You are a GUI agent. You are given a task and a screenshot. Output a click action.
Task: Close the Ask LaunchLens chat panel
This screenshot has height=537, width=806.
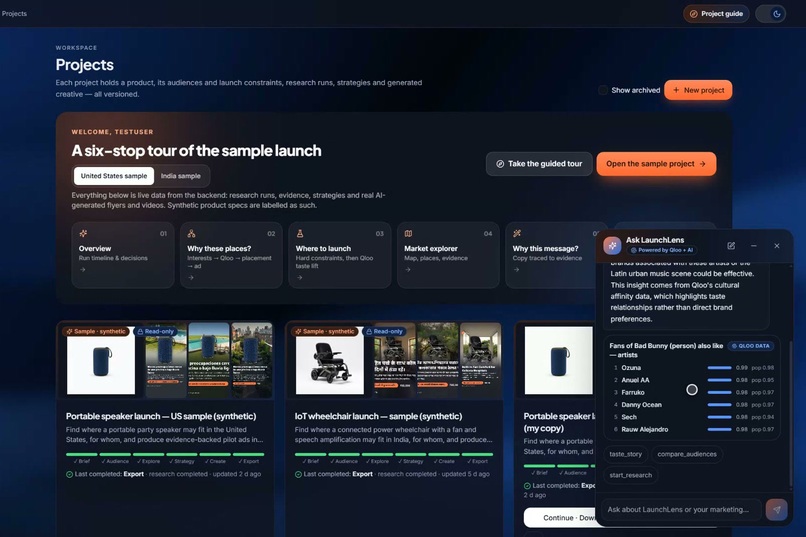pyautogui.click(x=777, y=246)
